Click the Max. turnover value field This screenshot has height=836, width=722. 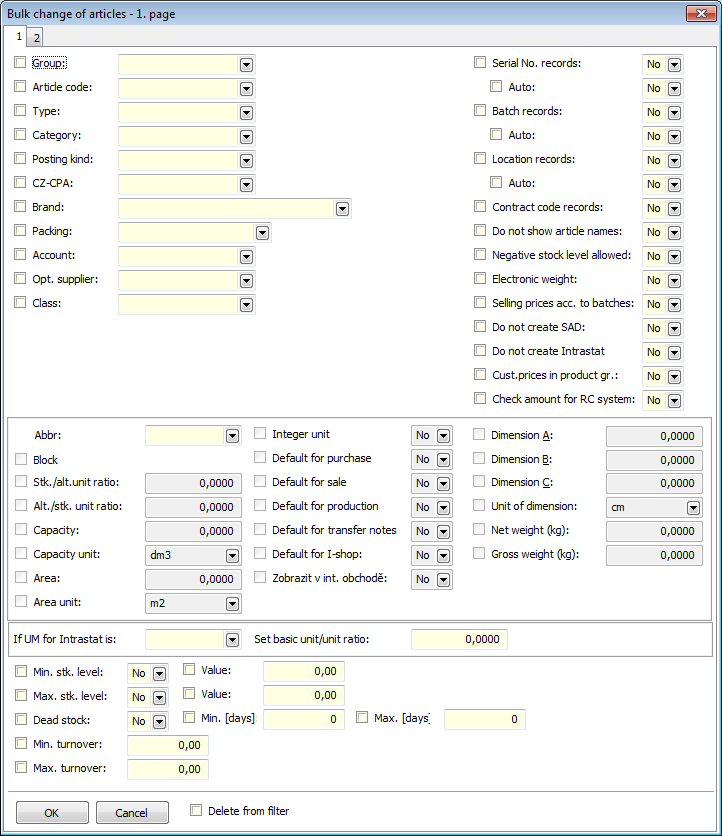(x=167, y=769)
